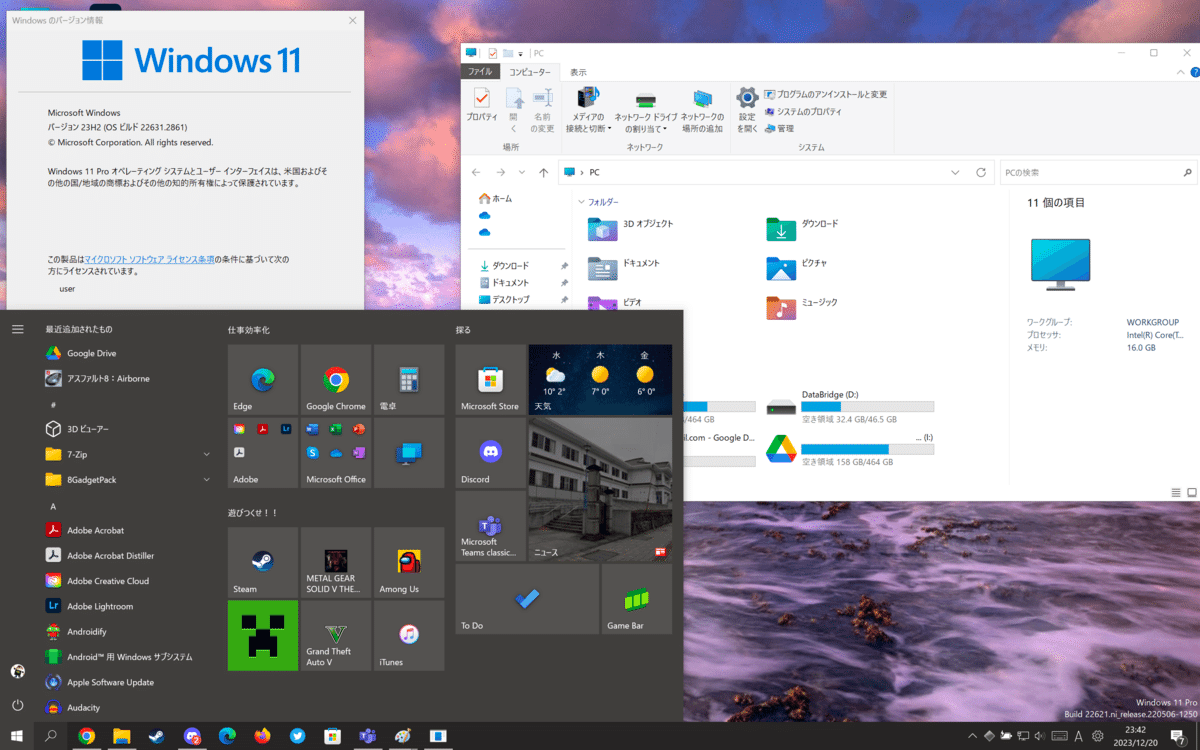Switch Explorer to details view layout toggle
The image size is (1200, 750).
(x=1177, y=493)
